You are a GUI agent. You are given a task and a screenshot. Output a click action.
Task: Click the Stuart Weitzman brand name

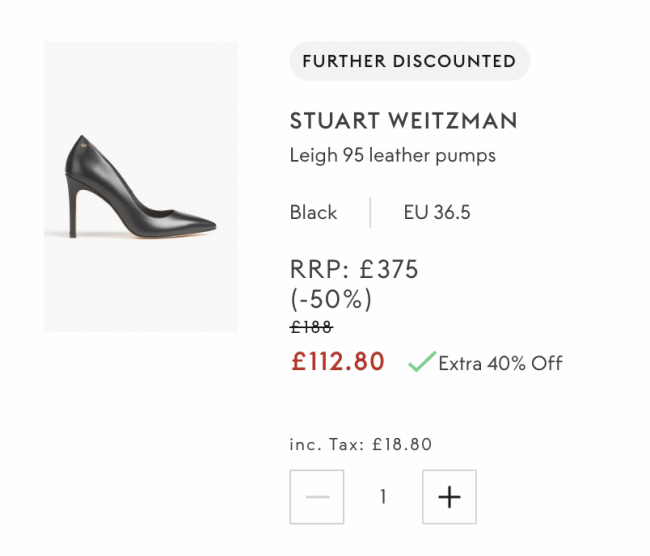tap(403, 121)
